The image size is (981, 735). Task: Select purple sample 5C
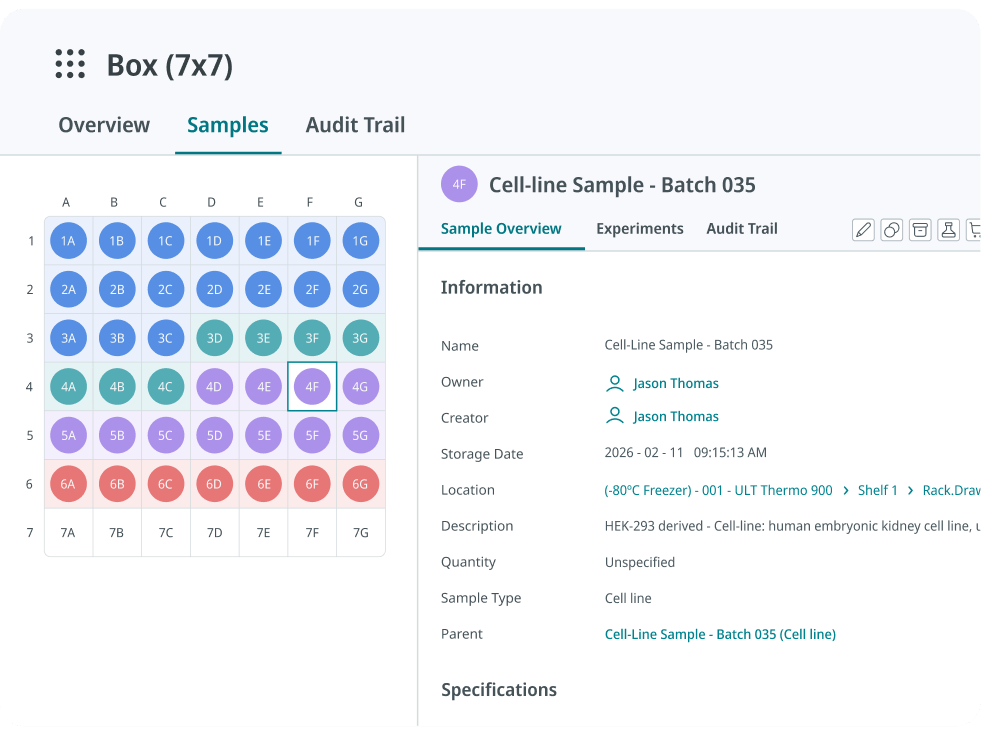(166, 435)
